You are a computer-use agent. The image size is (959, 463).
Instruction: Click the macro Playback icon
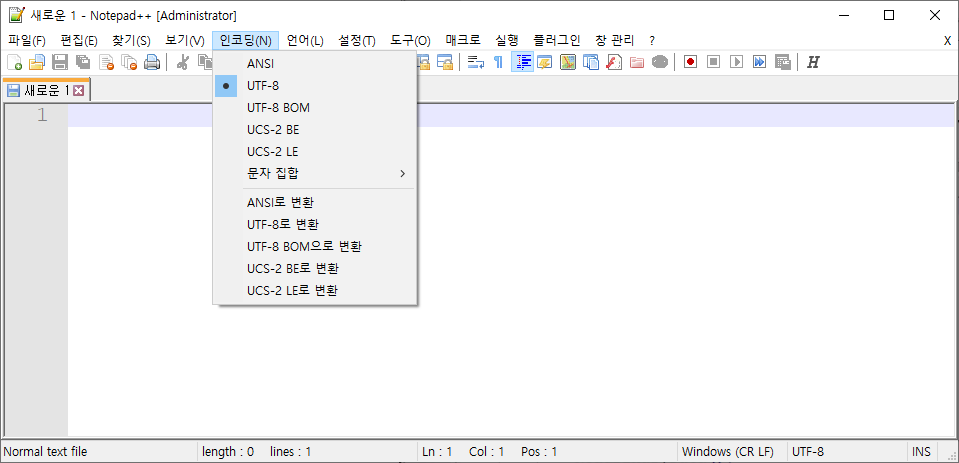tap(736, 62)
